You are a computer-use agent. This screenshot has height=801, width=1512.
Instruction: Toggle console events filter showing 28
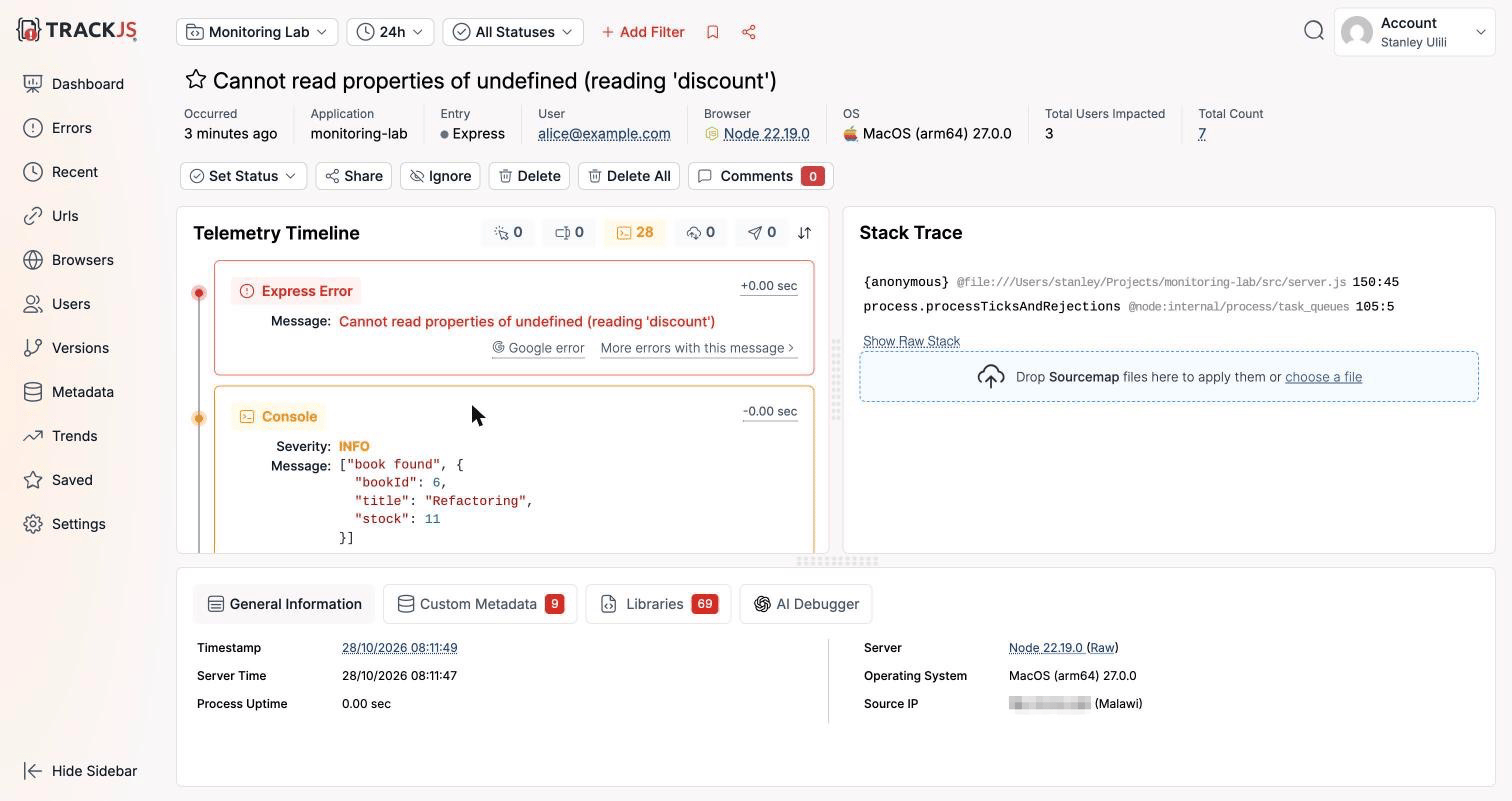coord(635,233)
